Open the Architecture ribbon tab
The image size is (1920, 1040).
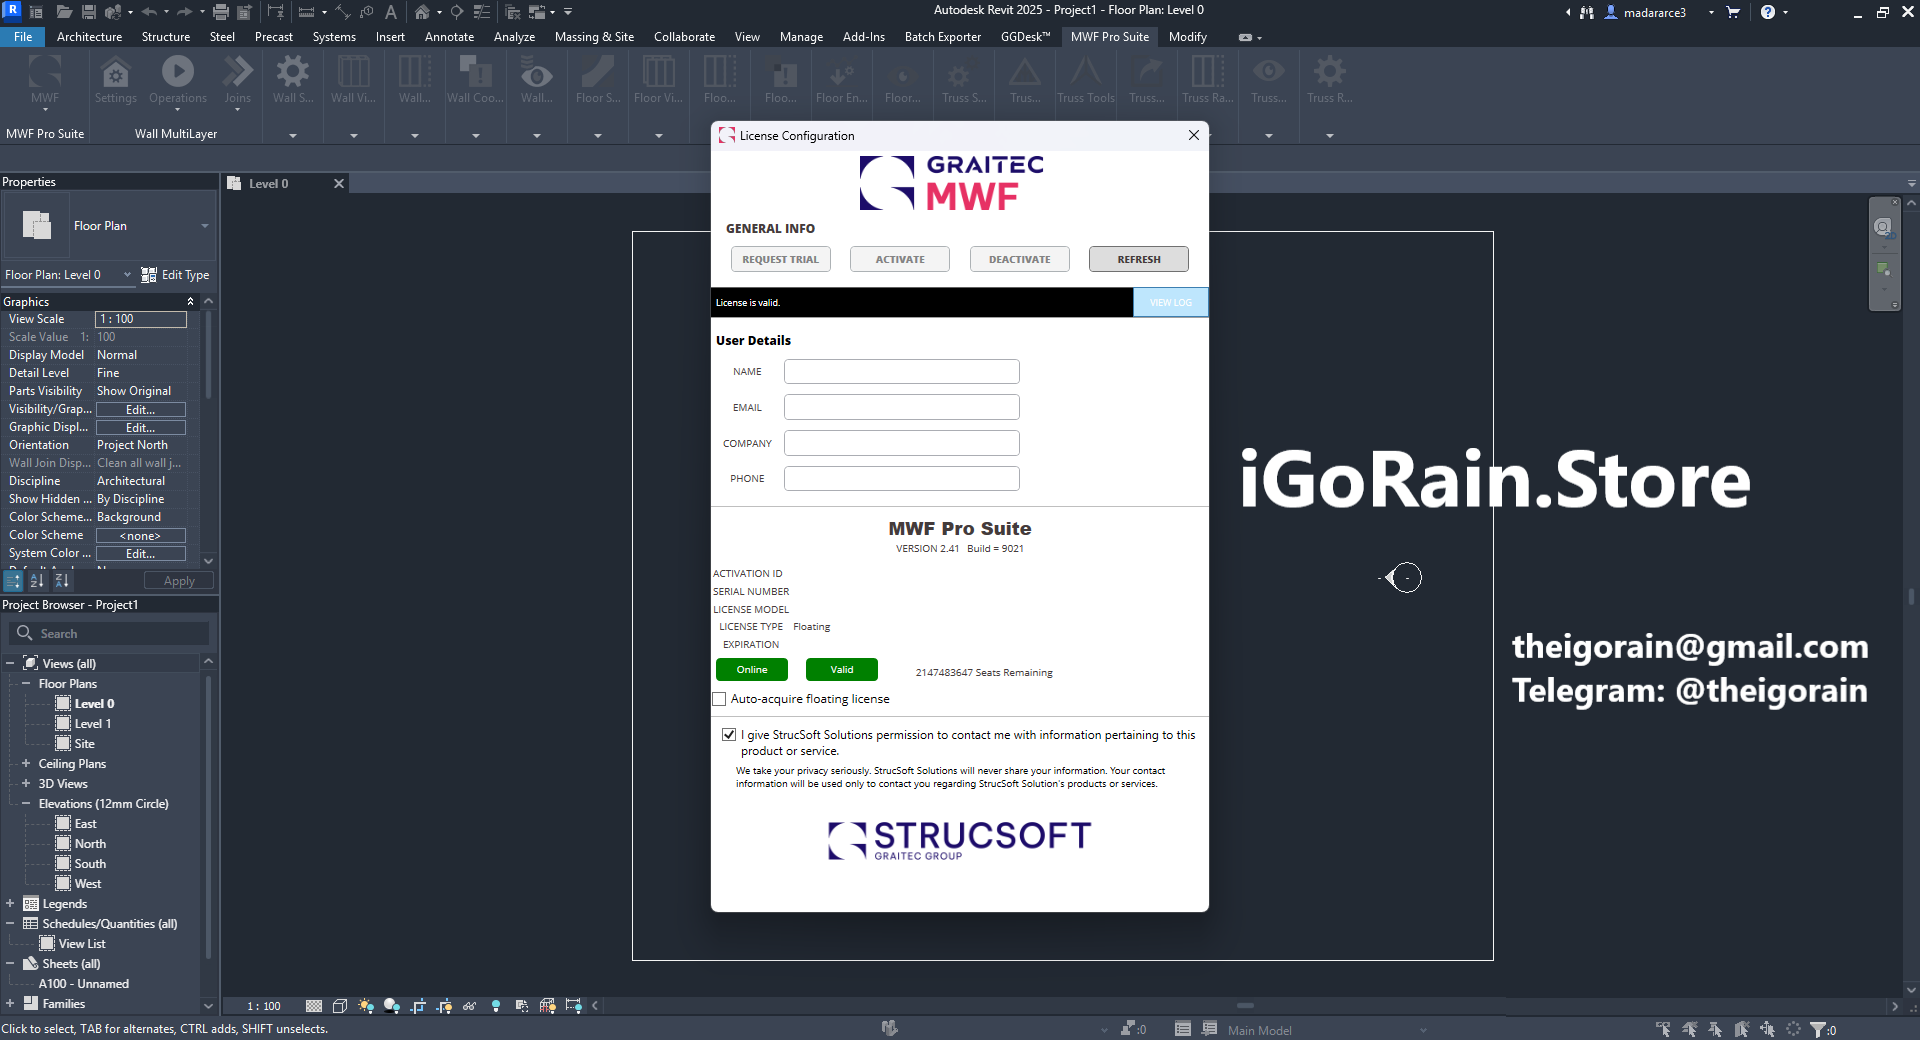click(89, 37)
